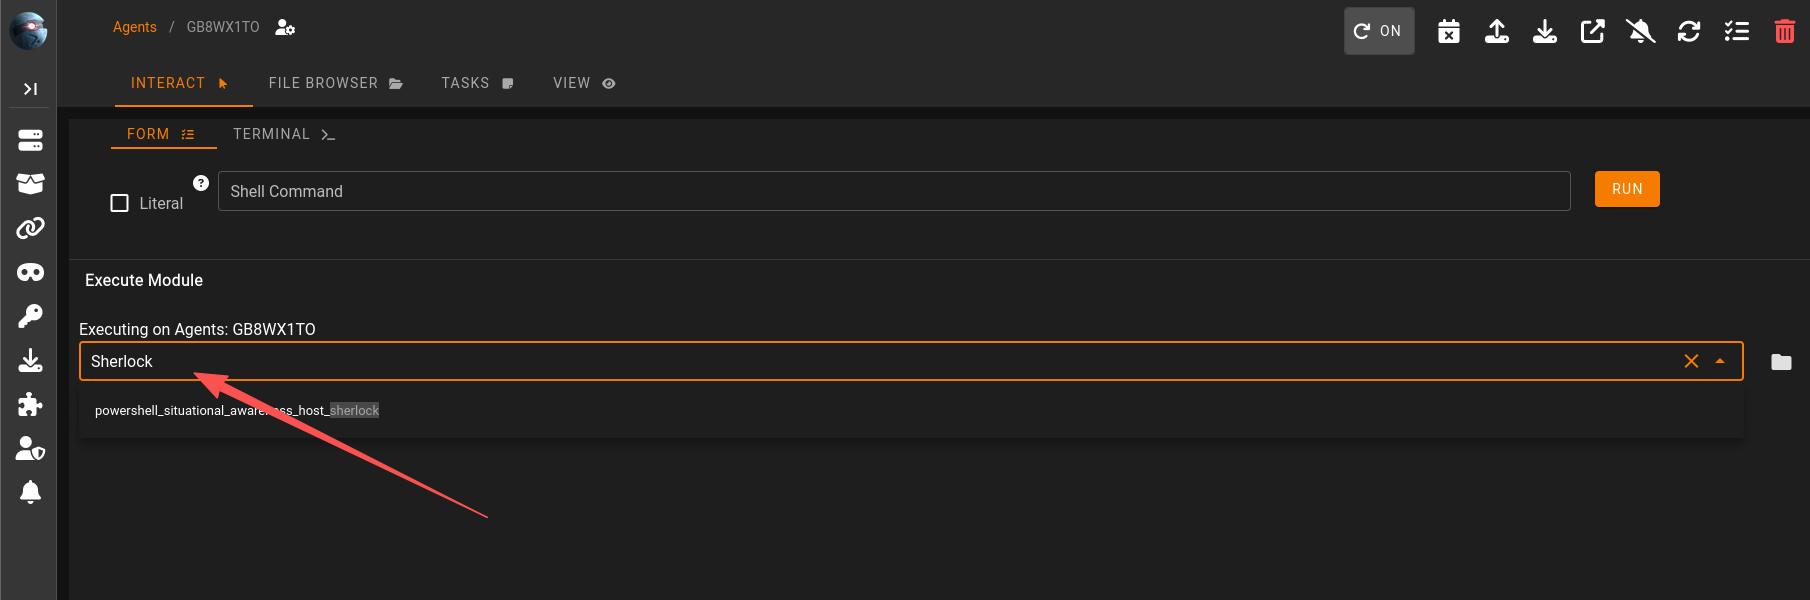Click the folder icon beside module field
This screenshot has width=1810, height=600.
click(x=1781, y=362)
